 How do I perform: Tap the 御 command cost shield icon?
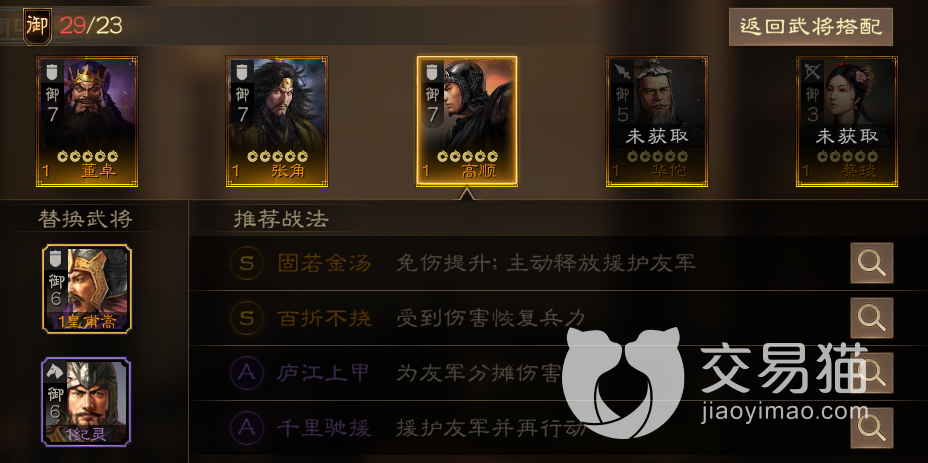37,27
